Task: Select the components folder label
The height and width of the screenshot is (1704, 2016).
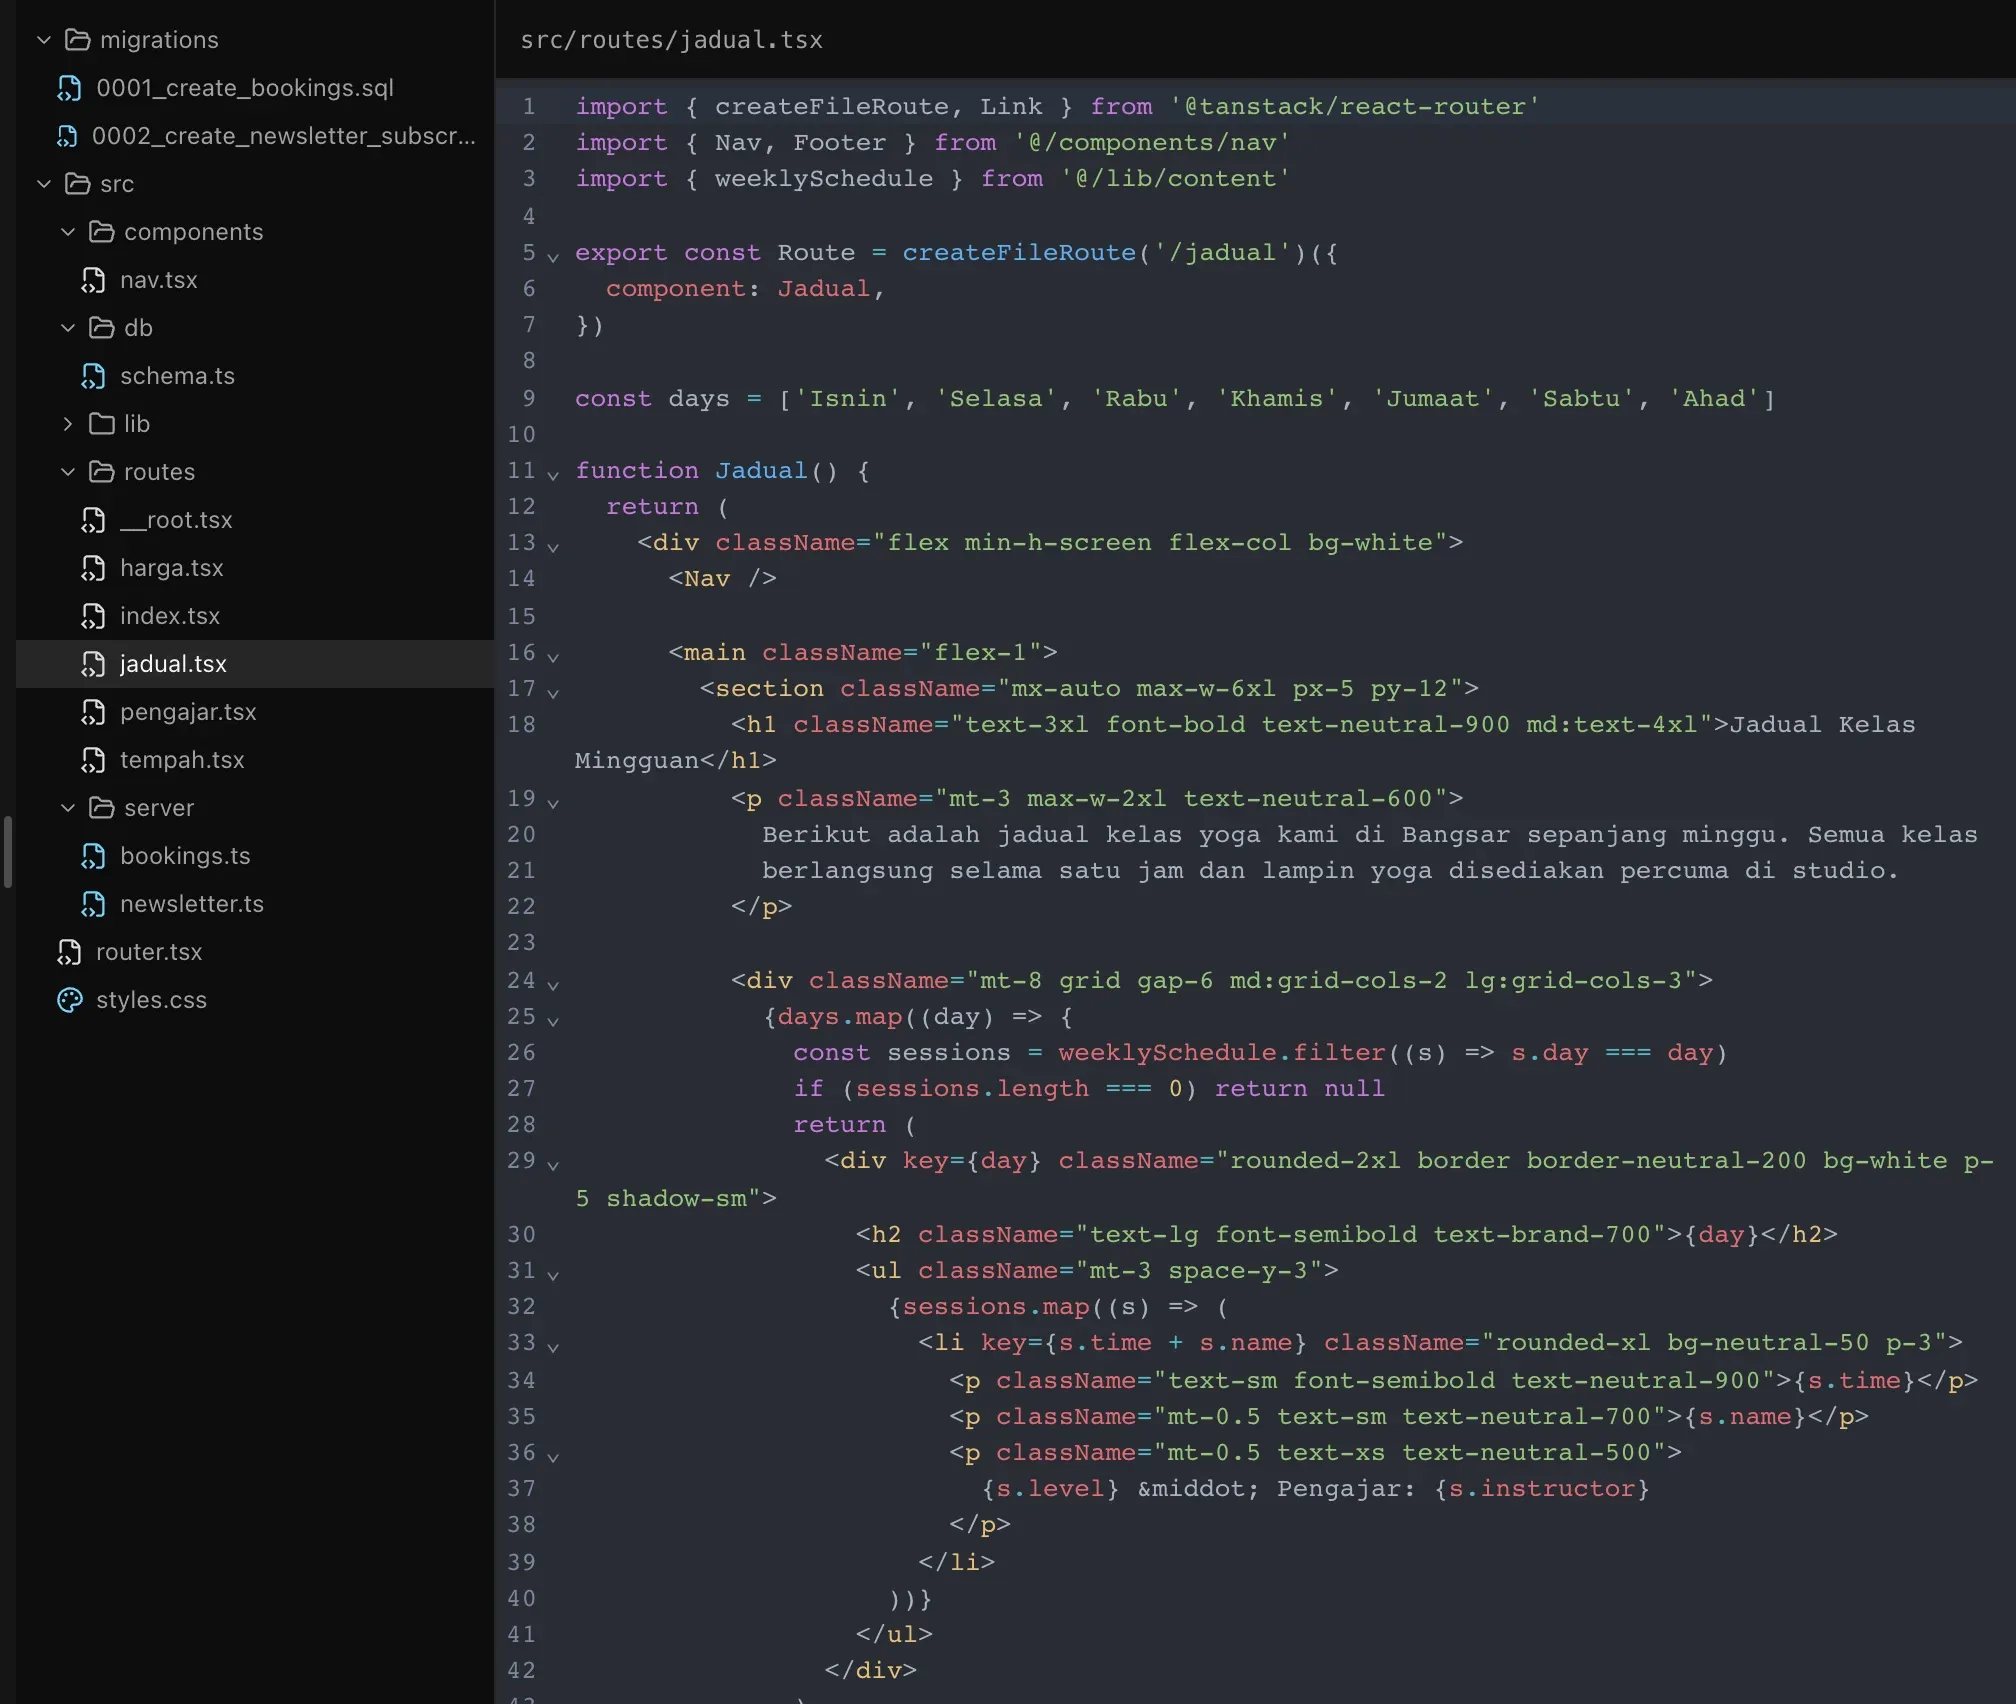Action: (193, 232)
